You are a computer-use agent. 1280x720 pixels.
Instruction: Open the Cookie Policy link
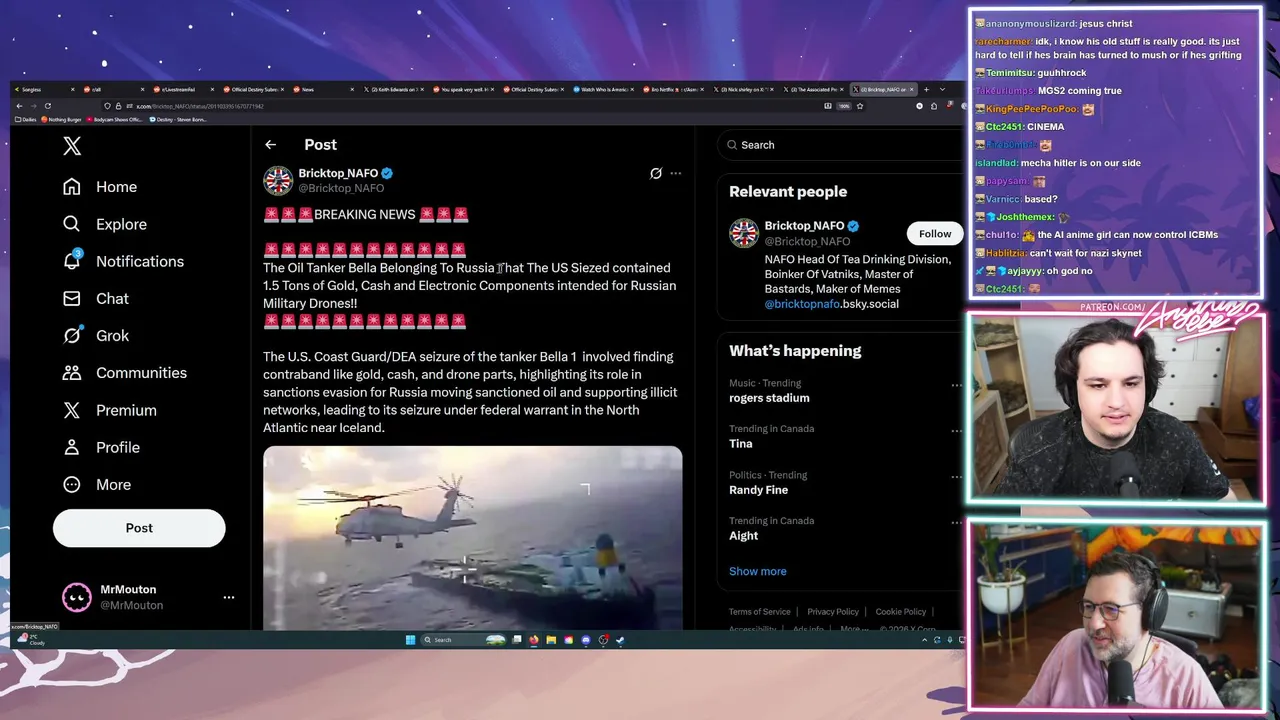click(x=901, y=612)
